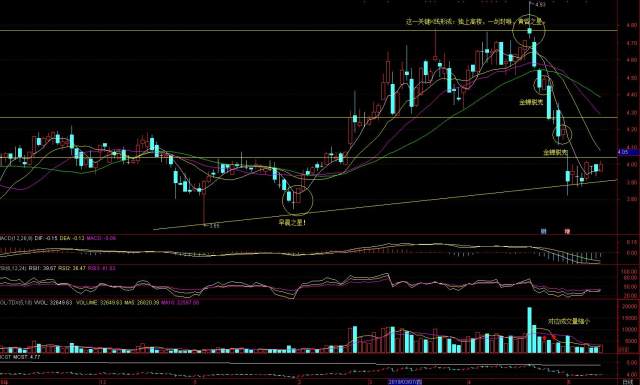Click the 3.65 low price label

(214, 225)
